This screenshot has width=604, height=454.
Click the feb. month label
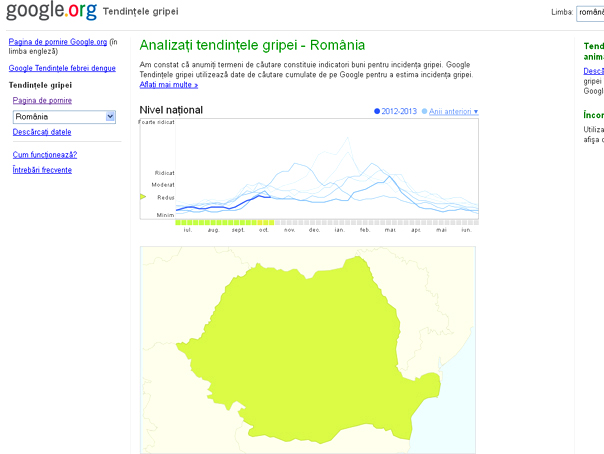[x=365, y=230]
